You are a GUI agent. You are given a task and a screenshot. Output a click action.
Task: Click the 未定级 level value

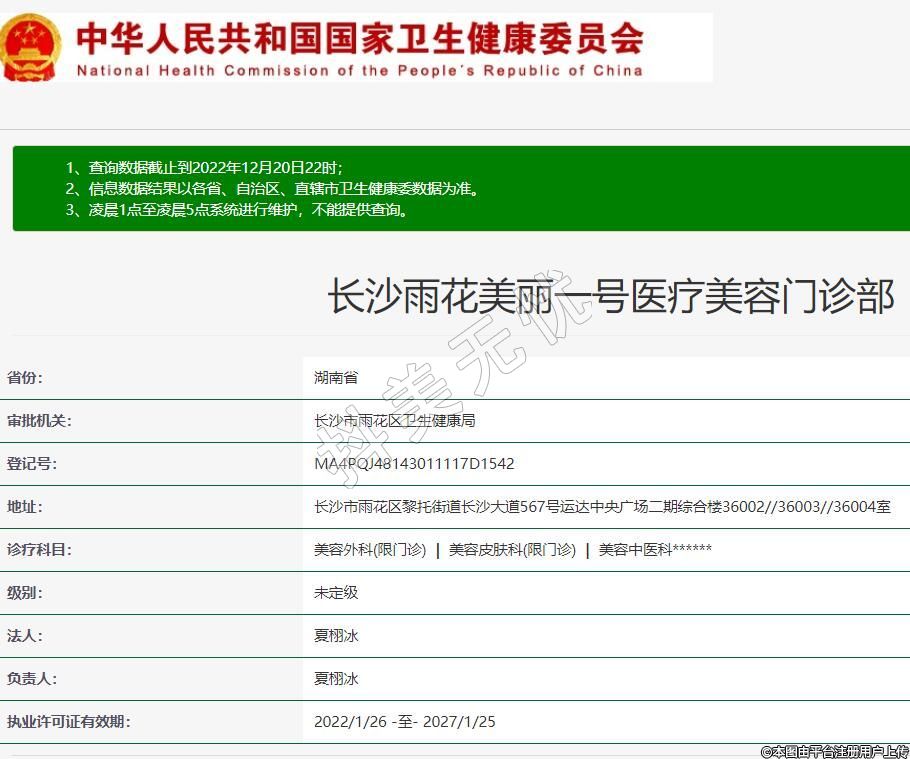tap(336, 593)
